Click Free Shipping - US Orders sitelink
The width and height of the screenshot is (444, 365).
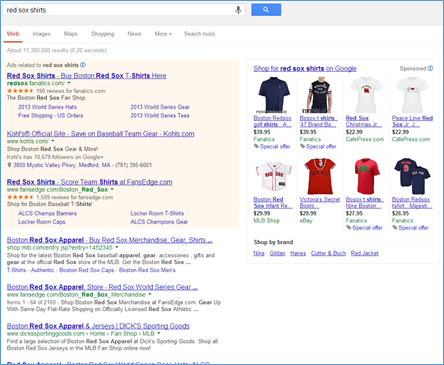[51, 115]
